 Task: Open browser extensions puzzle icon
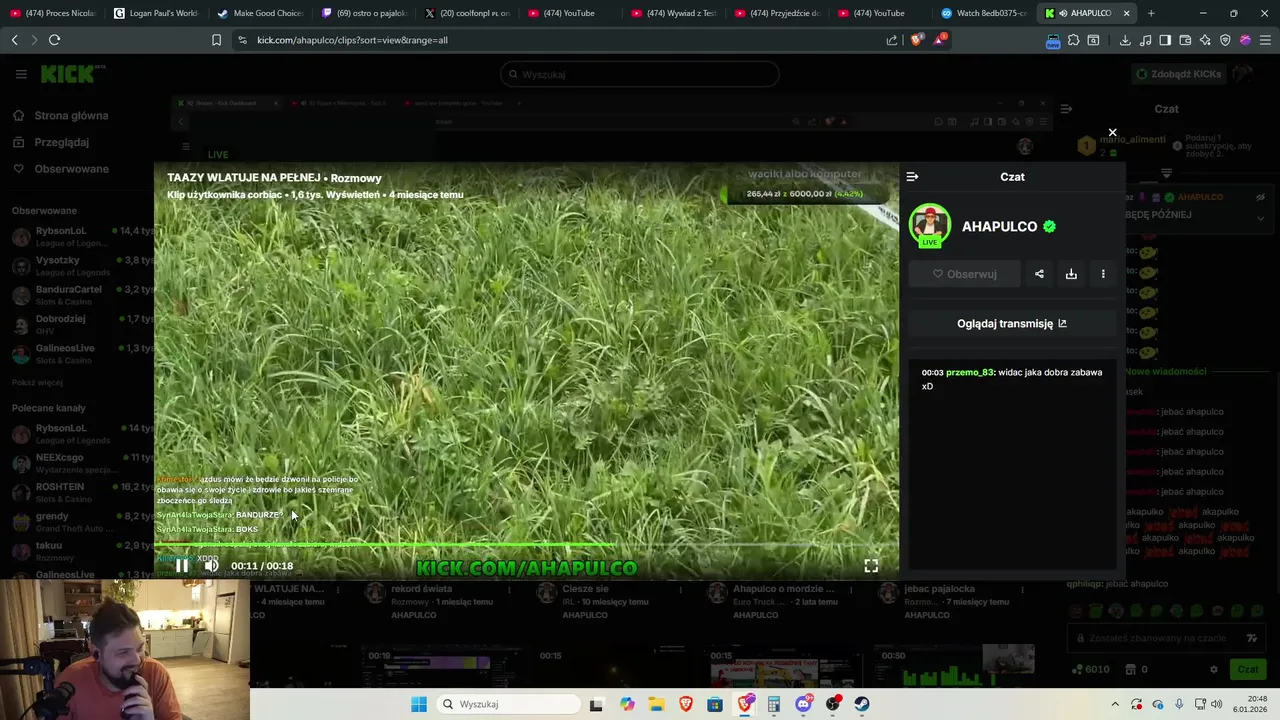tap(1073, 40)
